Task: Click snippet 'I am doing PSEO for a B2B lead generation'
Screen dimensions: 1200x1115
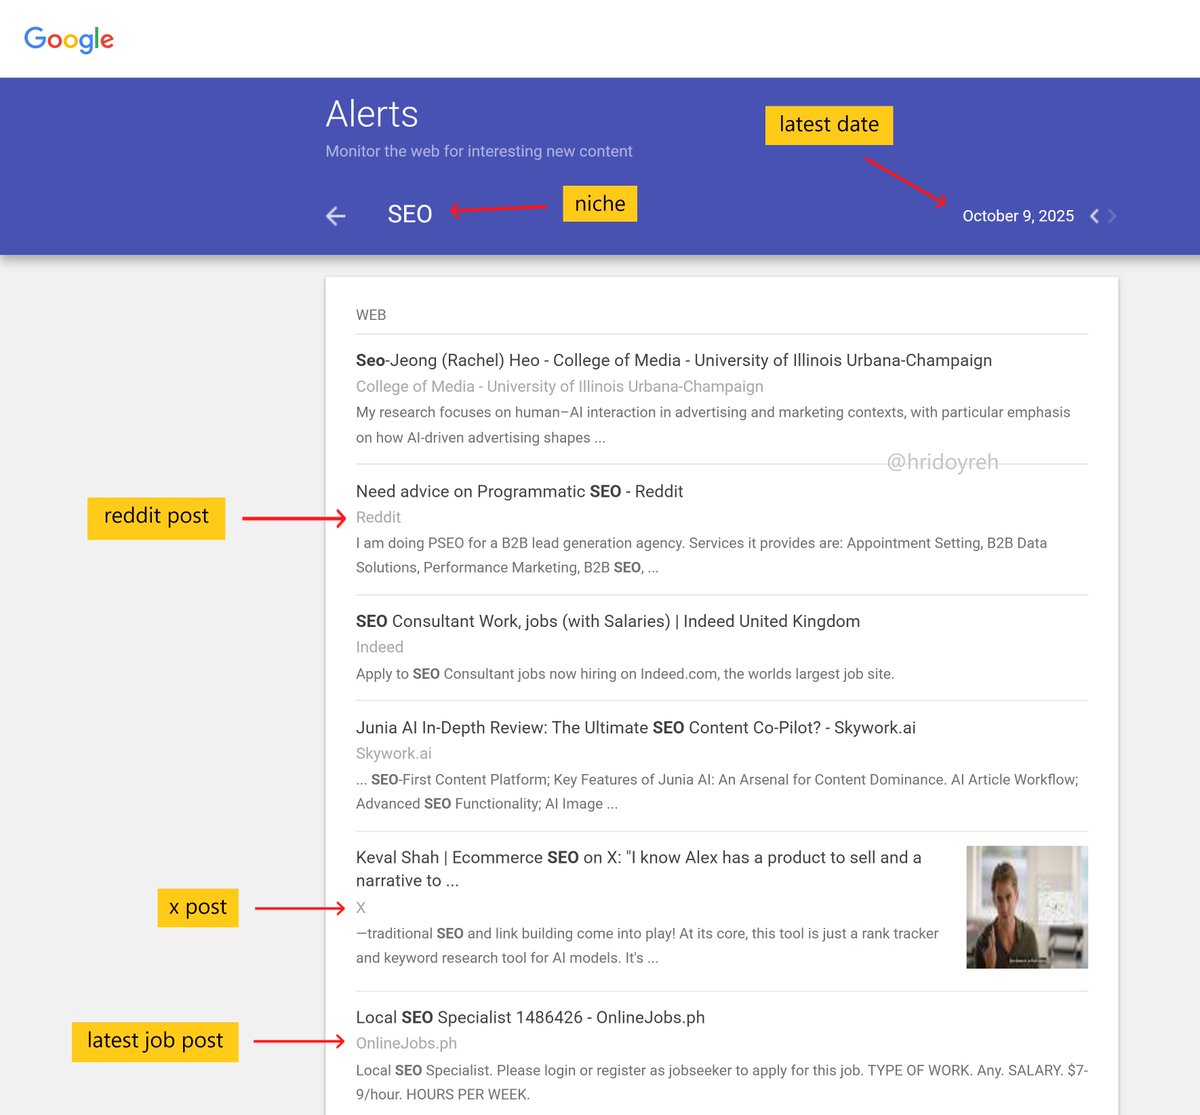Action: (702, 555)
